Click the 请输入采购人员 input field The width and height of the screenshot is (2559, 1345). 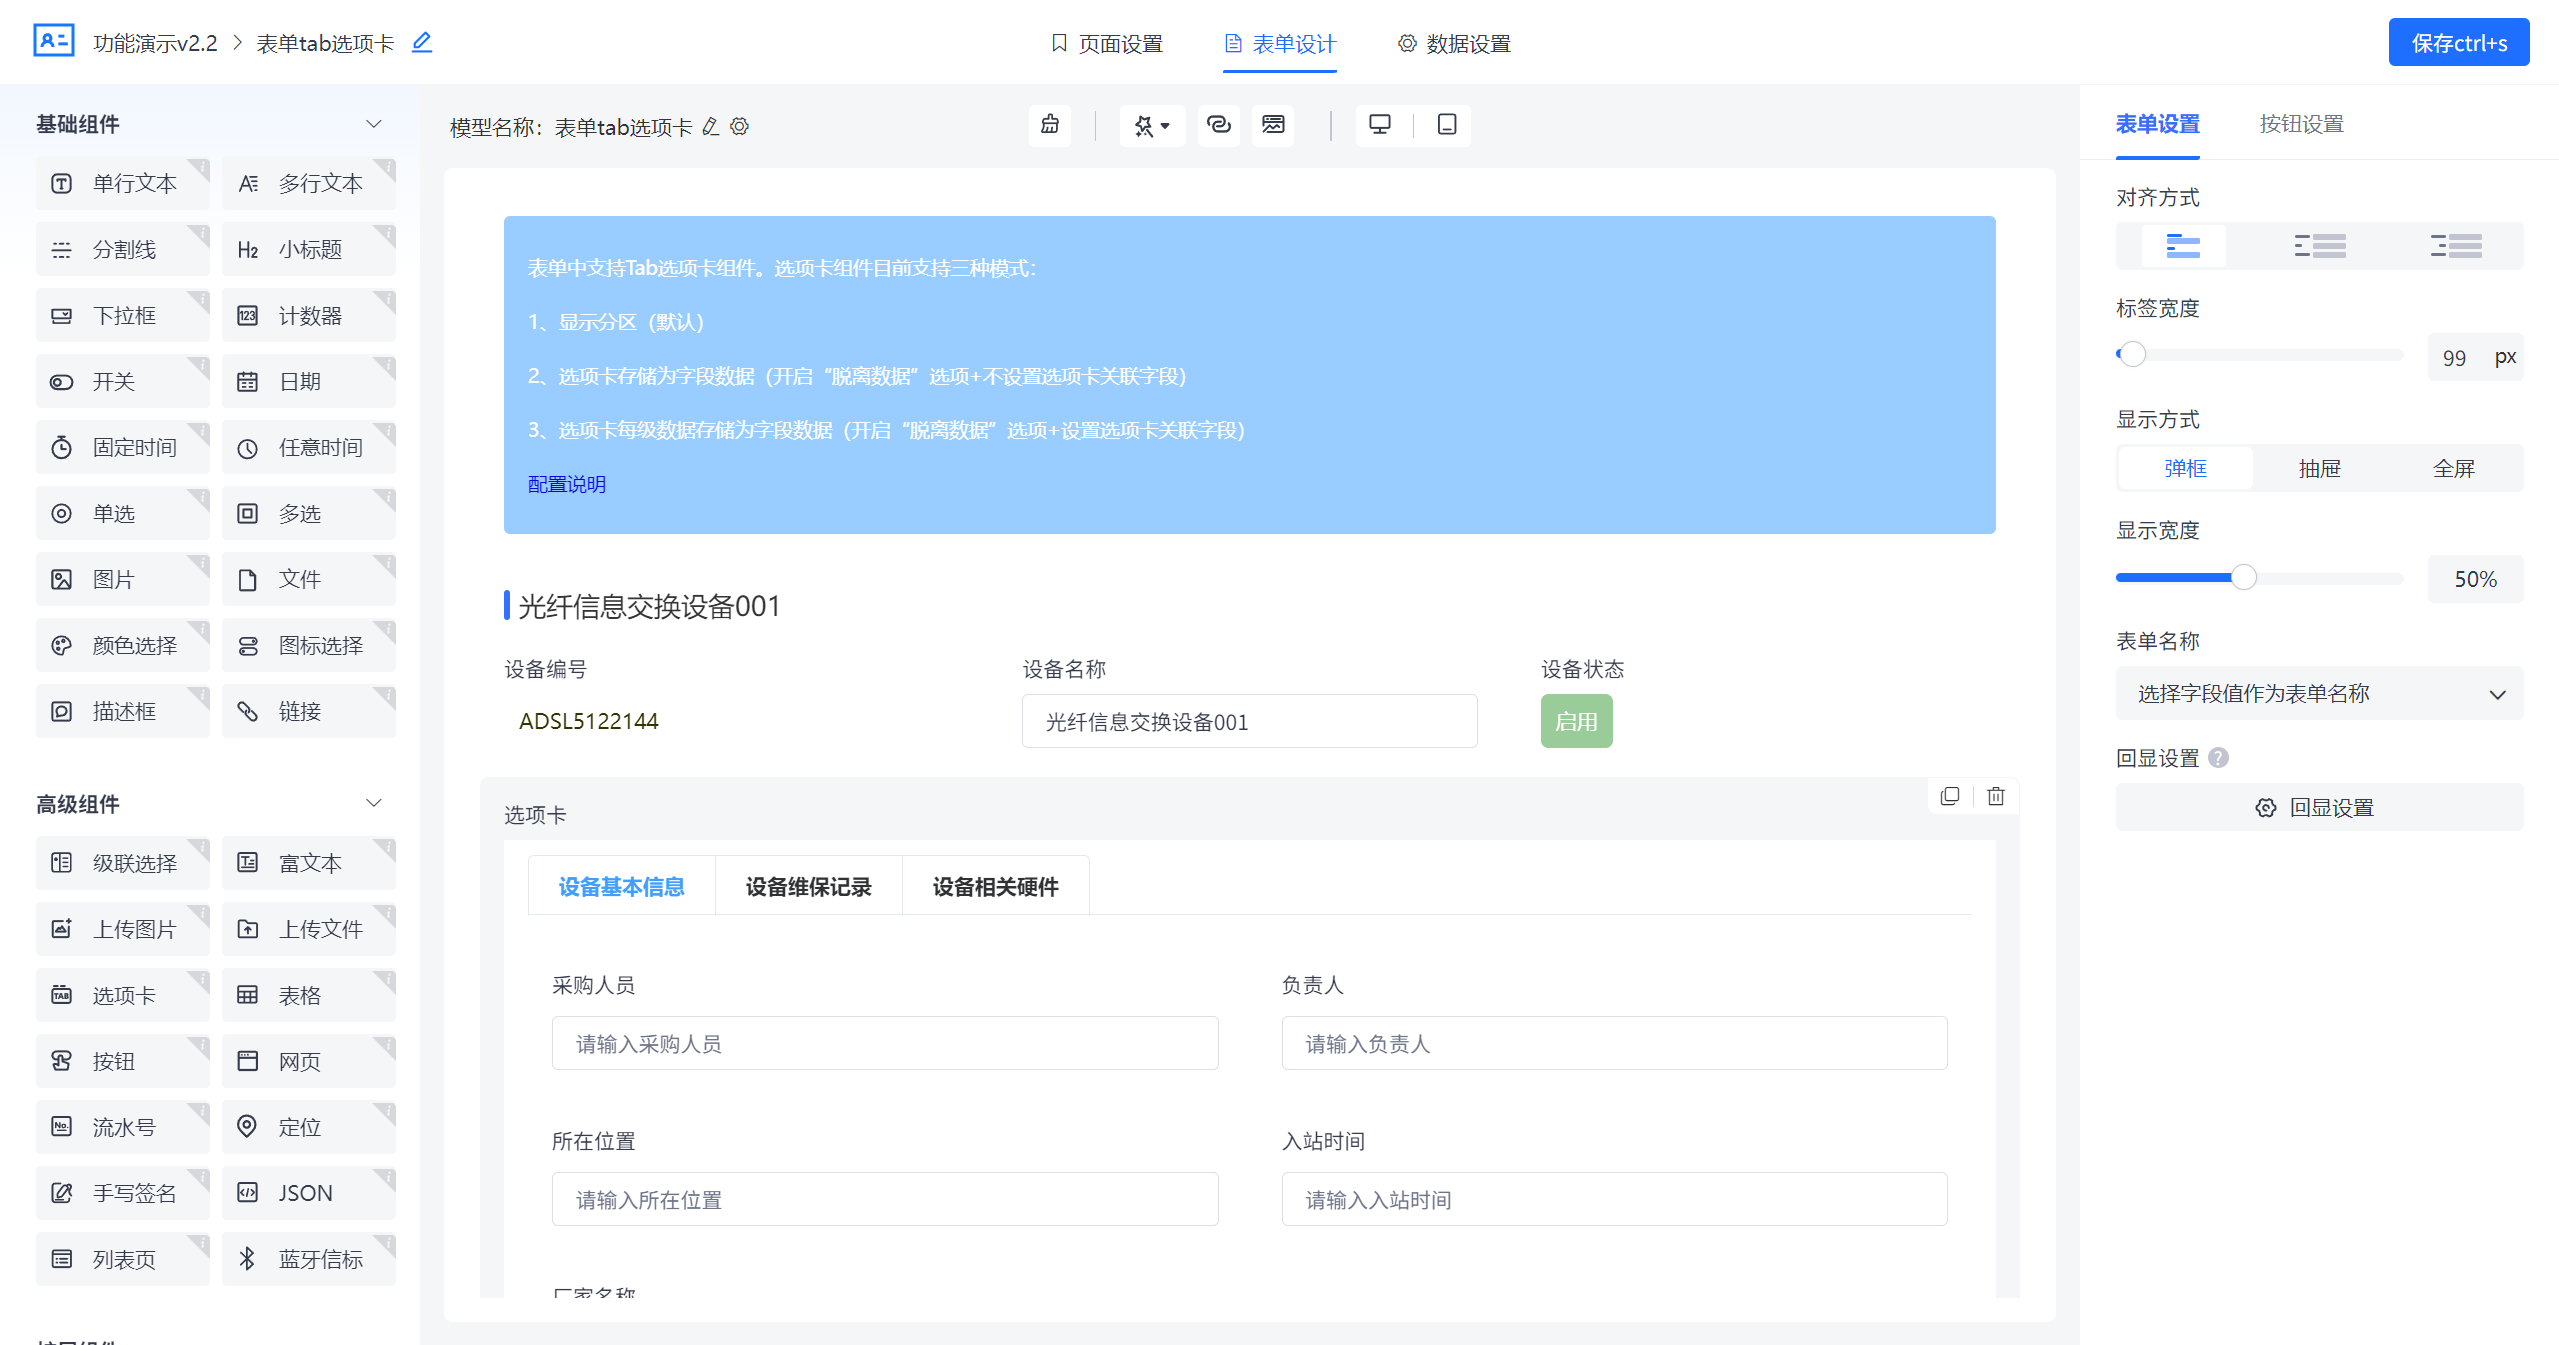click(x=884, y=1043)
